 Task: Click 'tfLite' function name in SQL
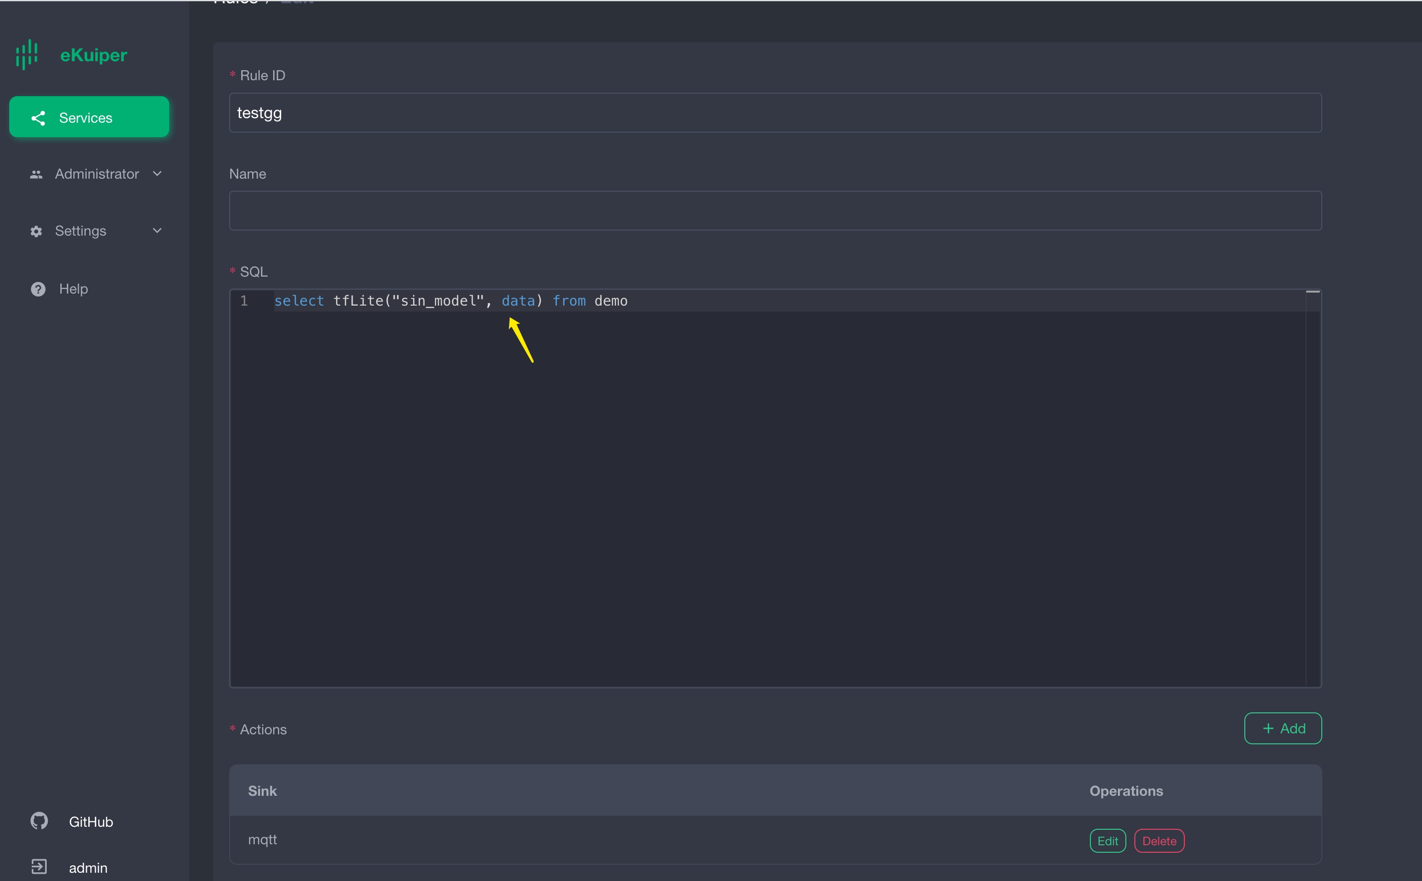point(358,301)
